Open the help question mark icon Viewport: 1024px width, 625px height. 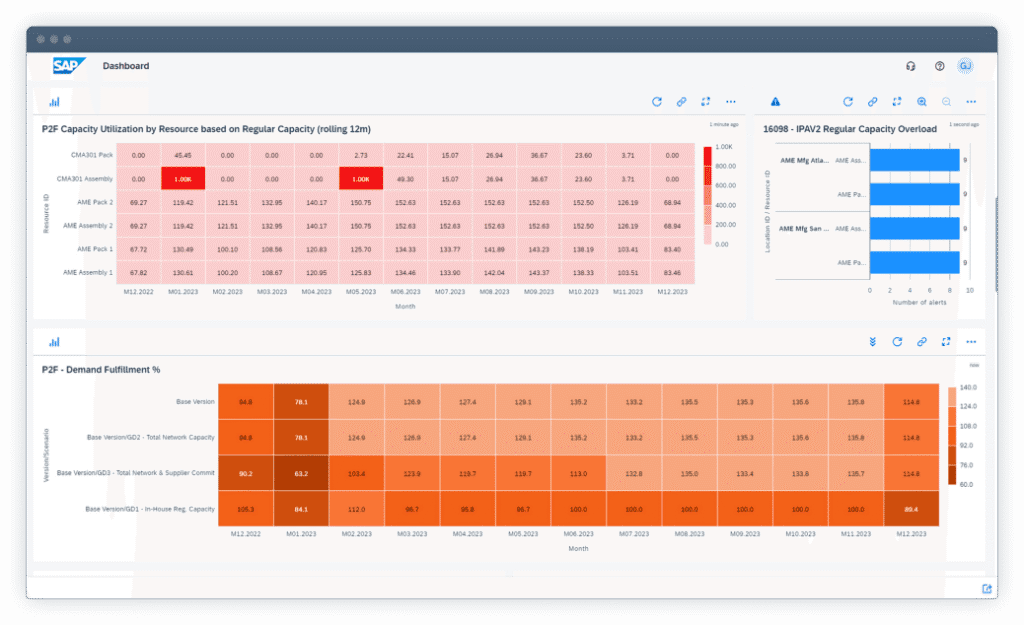[939, 66]
